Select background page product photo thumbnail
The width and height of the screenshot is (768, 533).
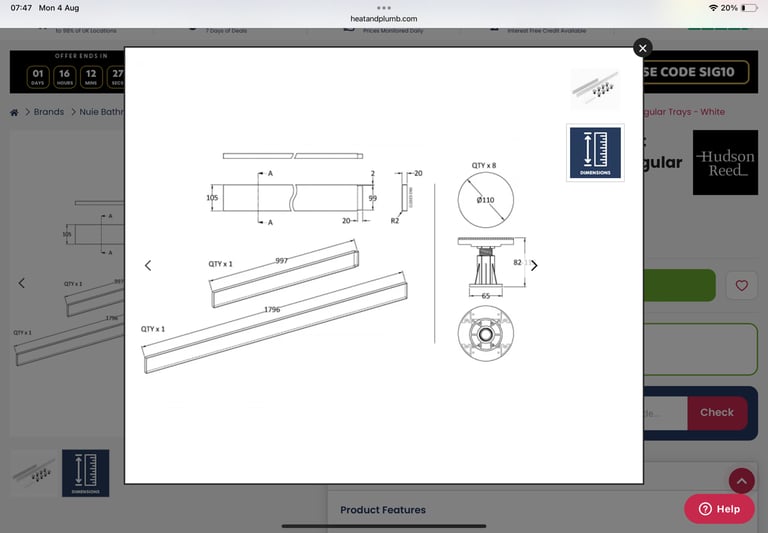tap(34, 473)
